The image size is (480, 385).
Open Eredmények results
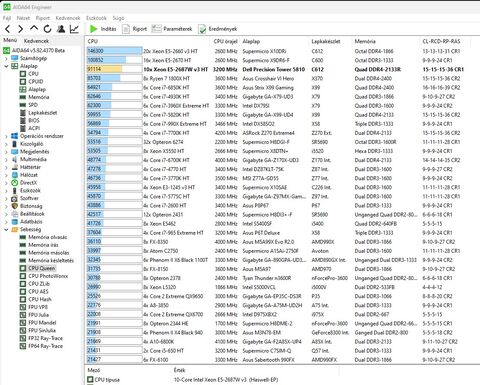click(217, 29)
